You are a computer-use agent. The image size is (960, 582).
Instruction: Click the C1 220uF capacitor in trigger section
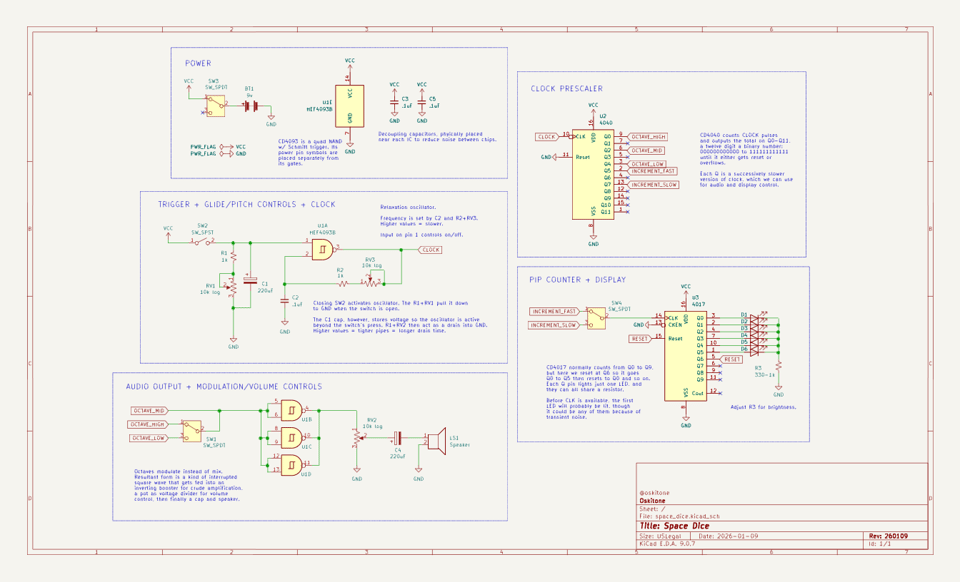(249, 281)
